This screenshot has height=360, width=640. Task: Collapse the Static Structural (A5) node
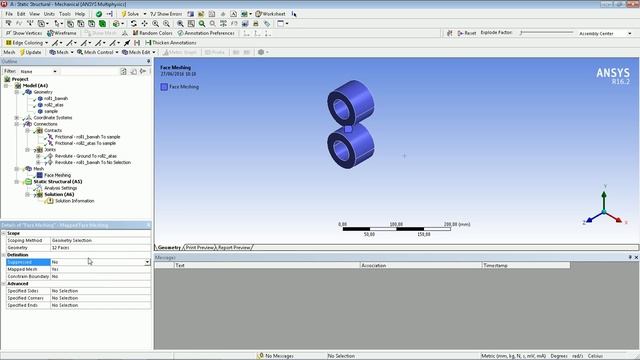pyautogui.click(x=17, y=182)
